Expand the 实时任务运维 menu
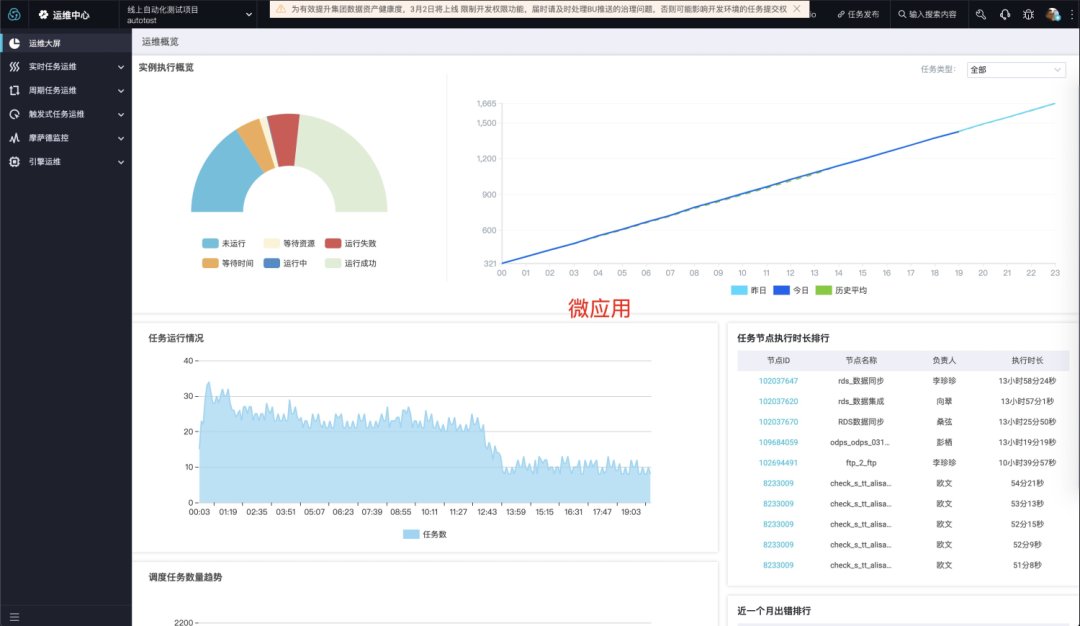1080x626 pixels. point(66,67)
